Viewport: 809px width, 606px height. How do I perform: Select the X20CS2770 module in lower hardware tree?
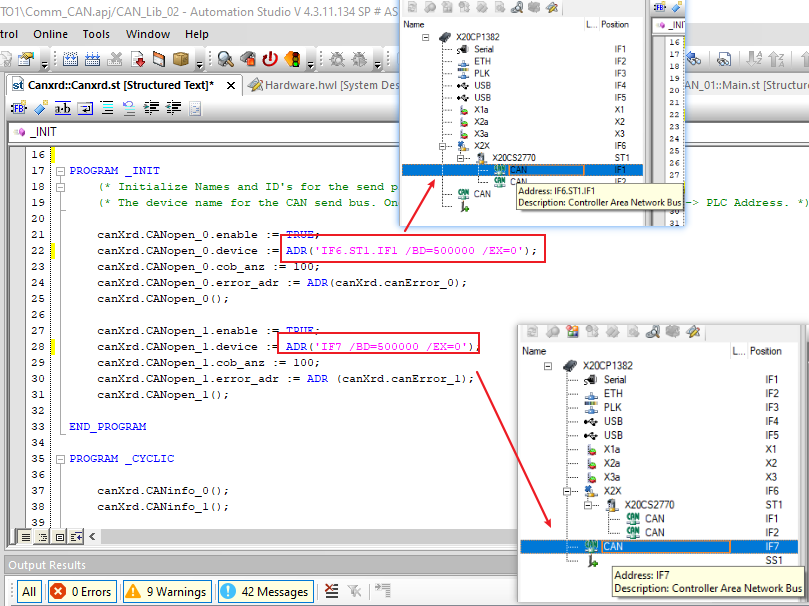(649, 505)
